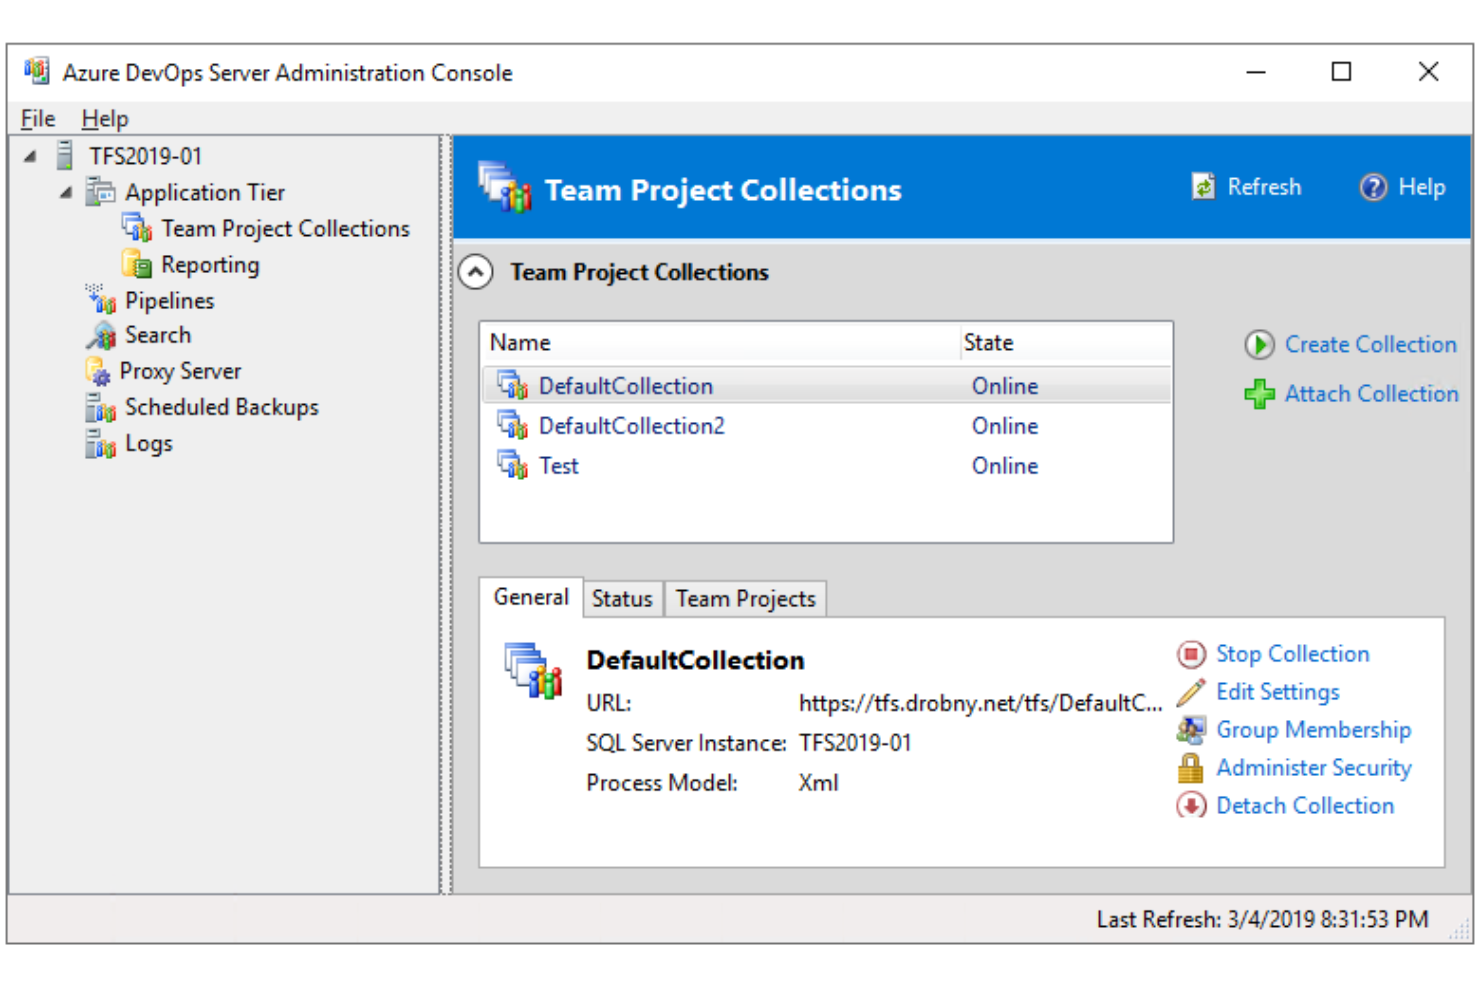The height and width of the screenshot is (987, 1480).
Task: Open the Administer Security link
Action: point(1314,768)
